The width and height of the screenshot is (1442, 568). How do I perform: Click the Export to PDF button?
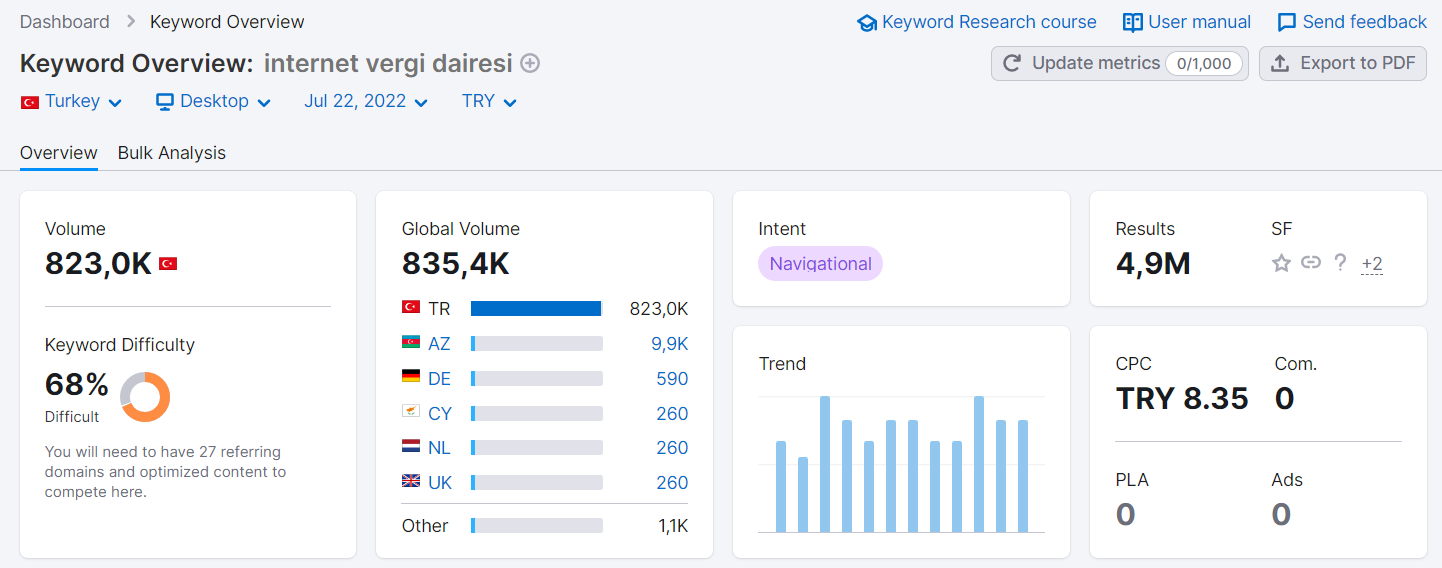click(x=1343, y=63)
